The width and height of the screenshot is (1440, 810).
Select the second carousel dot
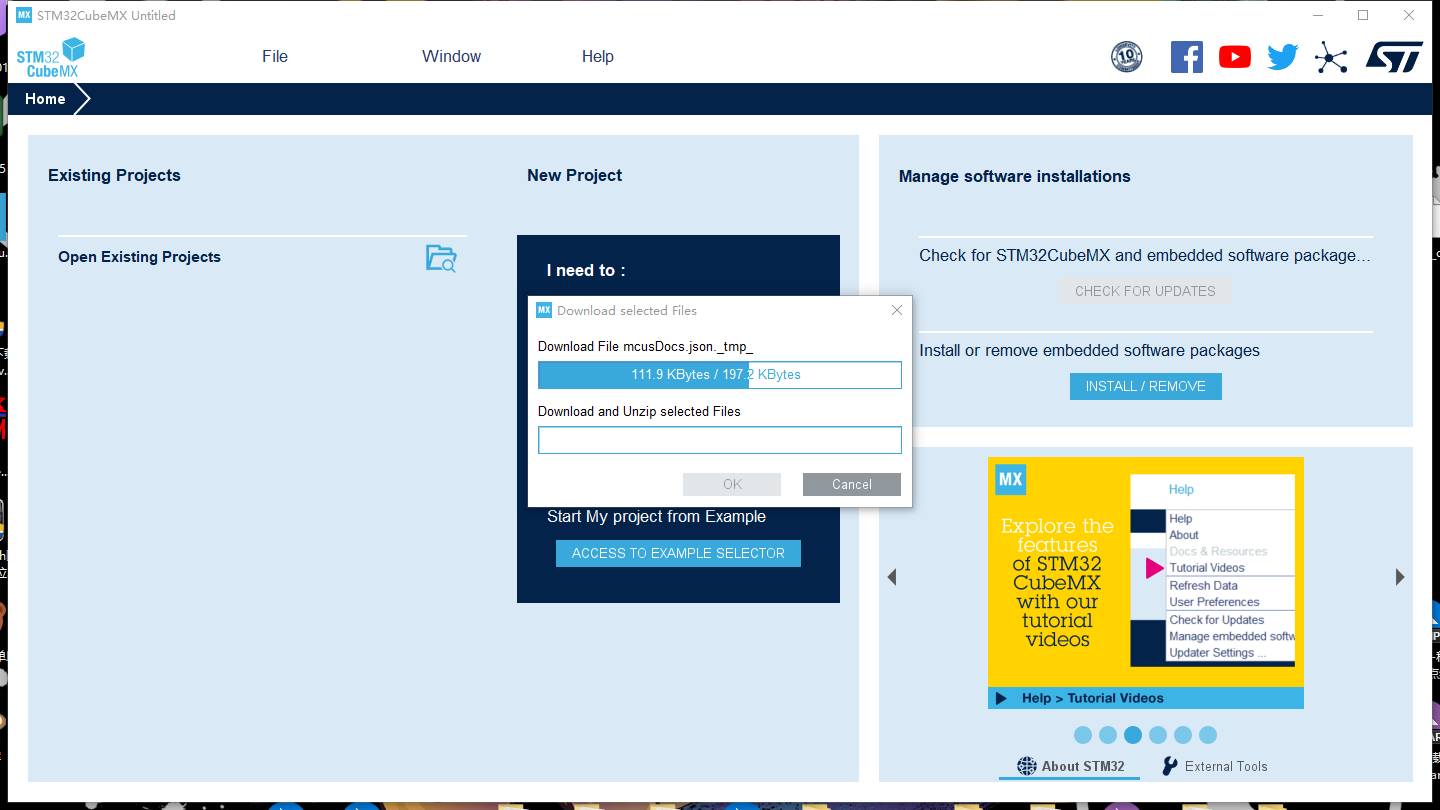click(1108, 735)
